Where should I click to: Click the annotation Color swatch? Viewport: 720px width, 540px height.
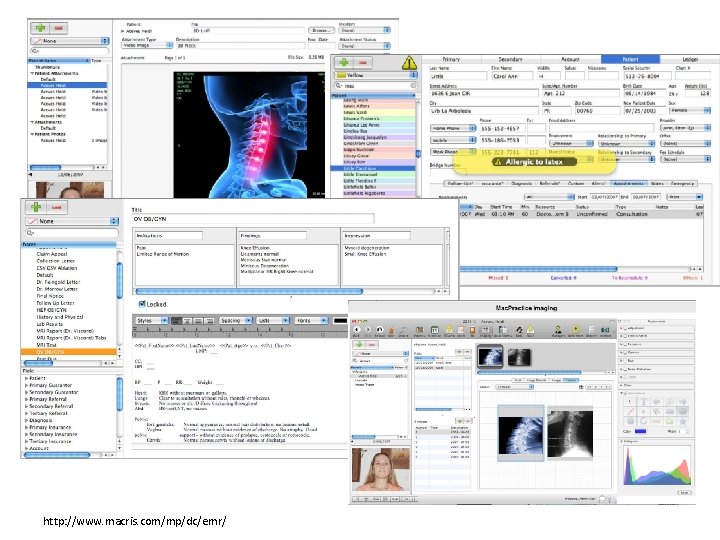(x=640, y=431)
